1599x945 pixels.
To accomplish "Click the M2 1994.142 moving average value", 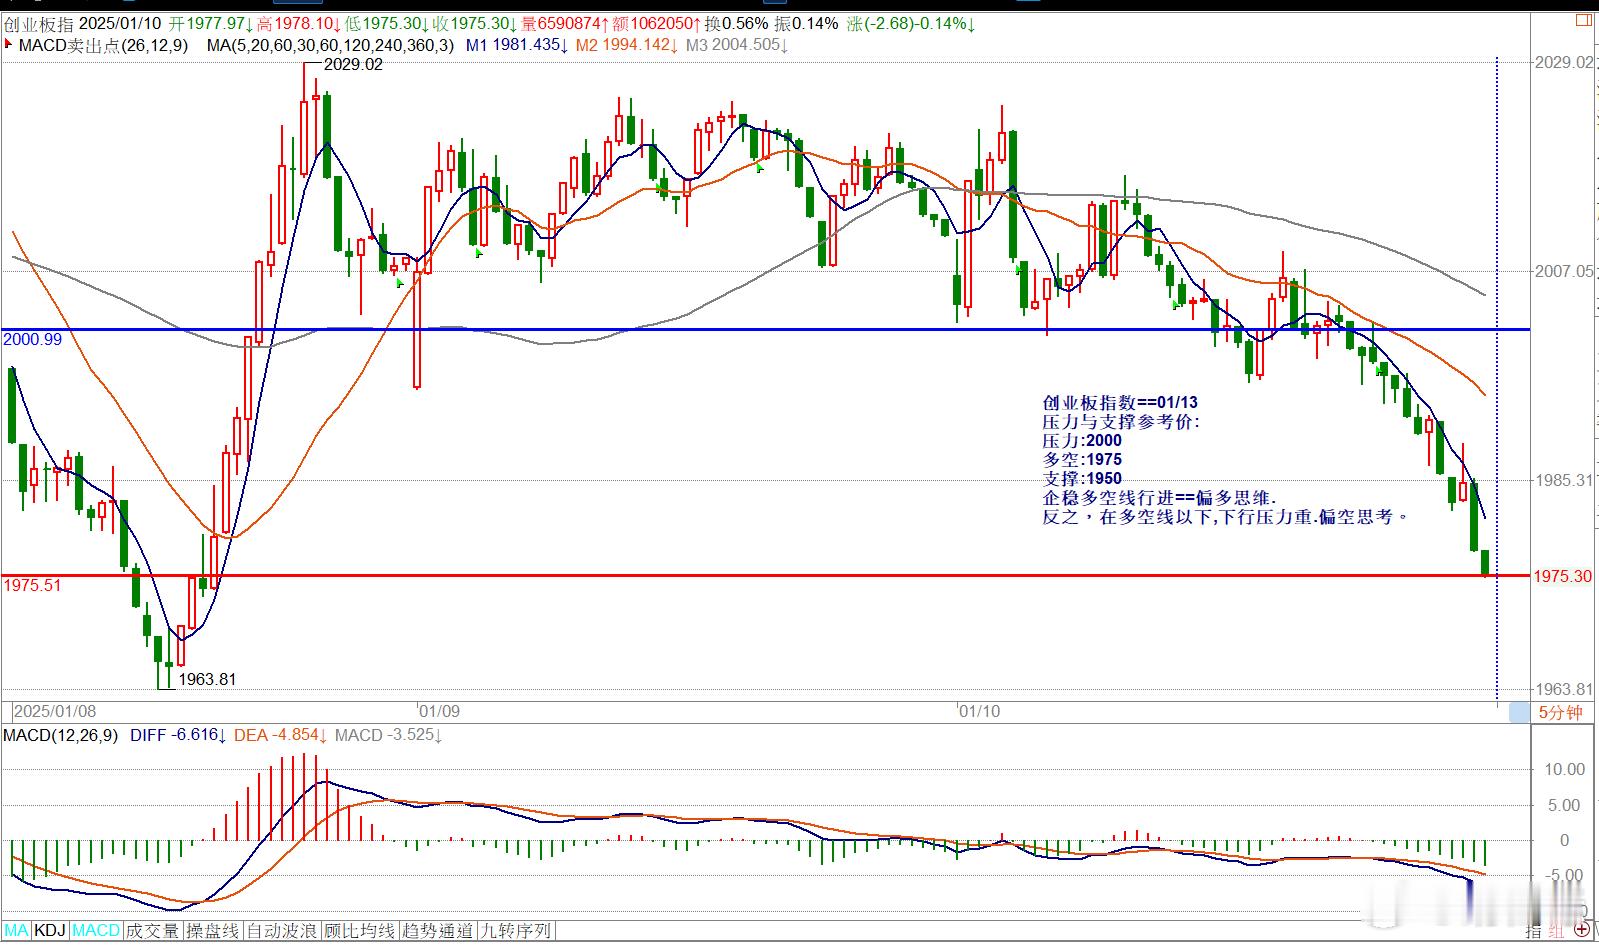I will tap(627, 45).
